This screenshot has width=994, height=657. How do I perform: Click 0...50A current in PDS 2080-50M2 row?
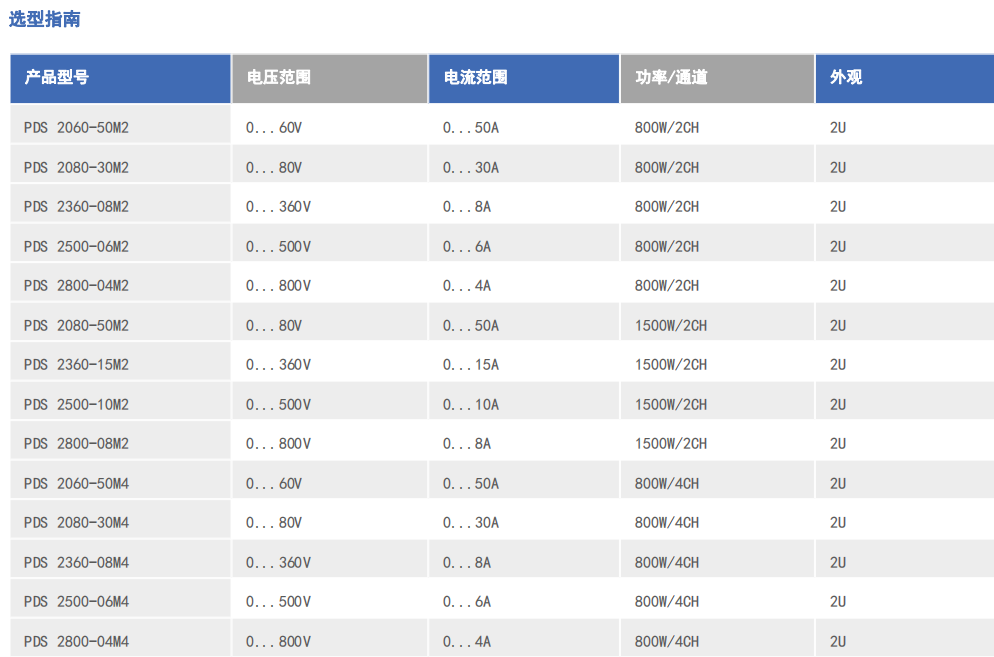[x=471, y=326]
